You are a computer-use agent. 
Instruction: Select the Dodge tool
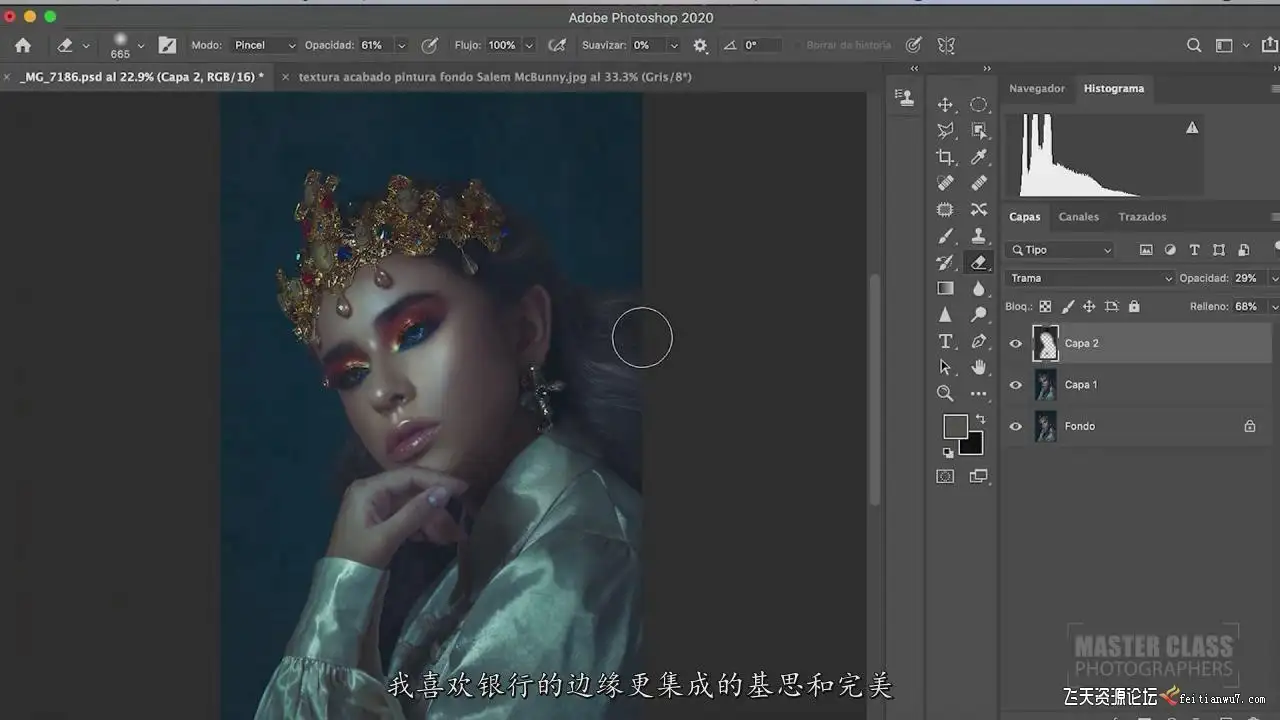click(979, 314)
